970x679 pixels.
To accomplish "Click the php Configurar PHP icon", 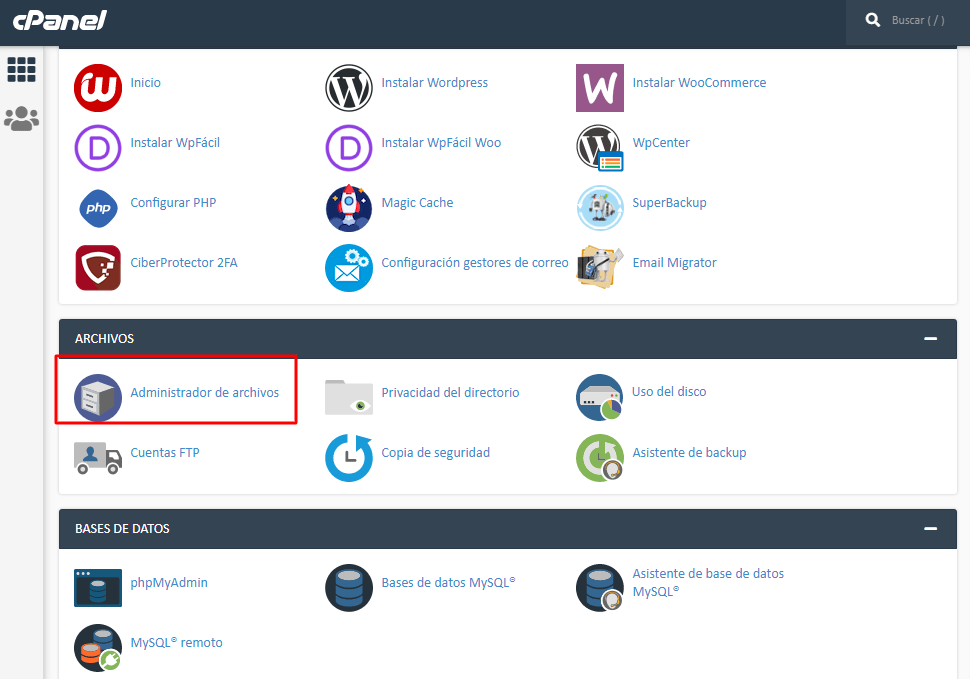I will click(98, 208).
